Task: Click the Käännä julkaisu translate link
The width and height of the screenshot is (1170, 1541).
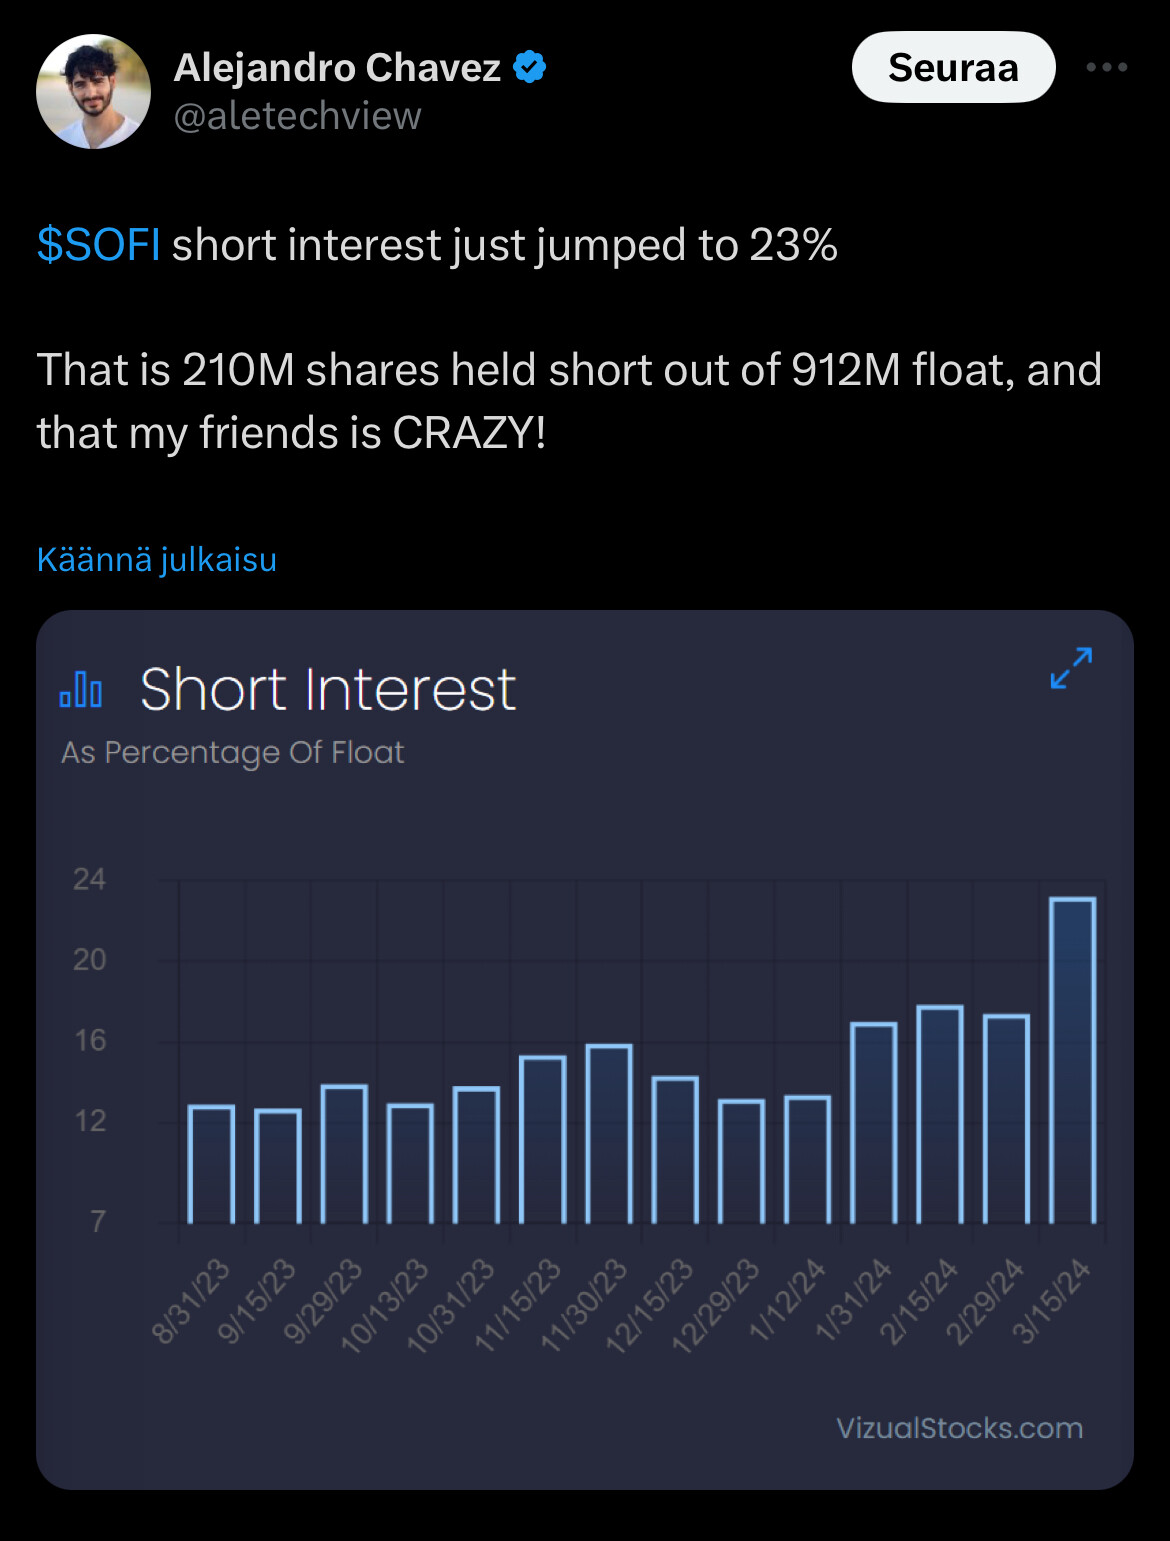Action: [157, 559]
